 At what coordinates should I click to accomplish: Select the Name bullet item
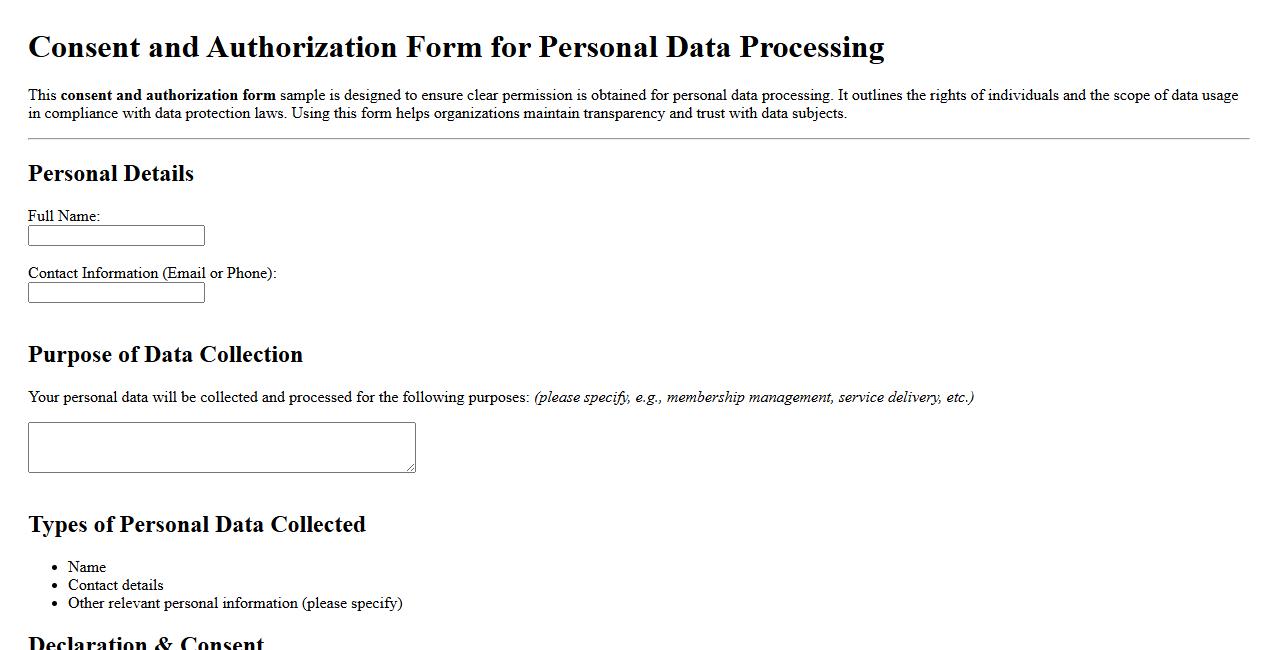point(85,566)
